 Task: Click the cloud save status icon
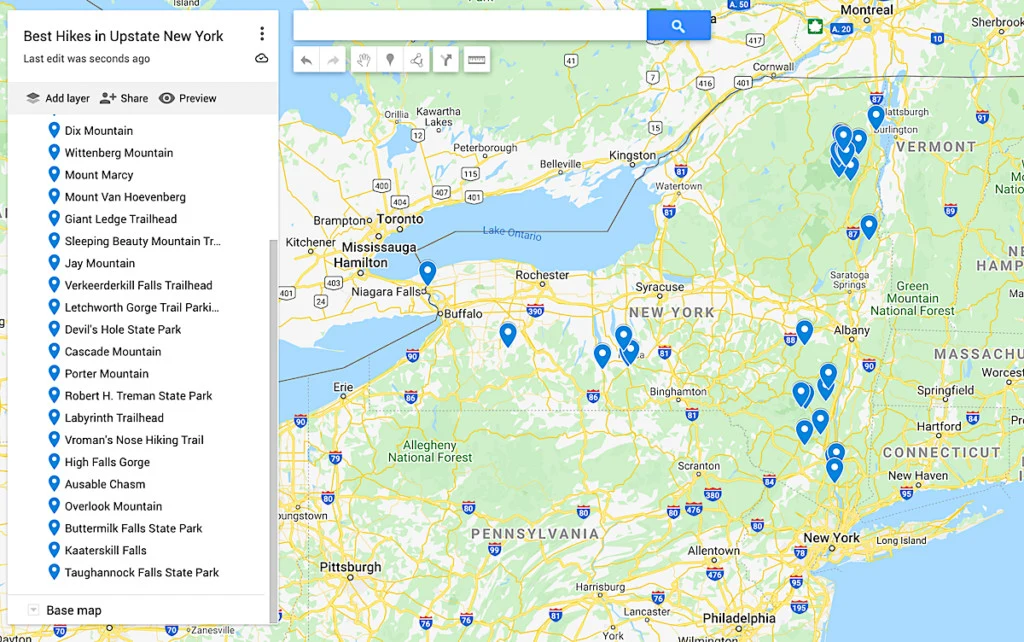[261, 58]
